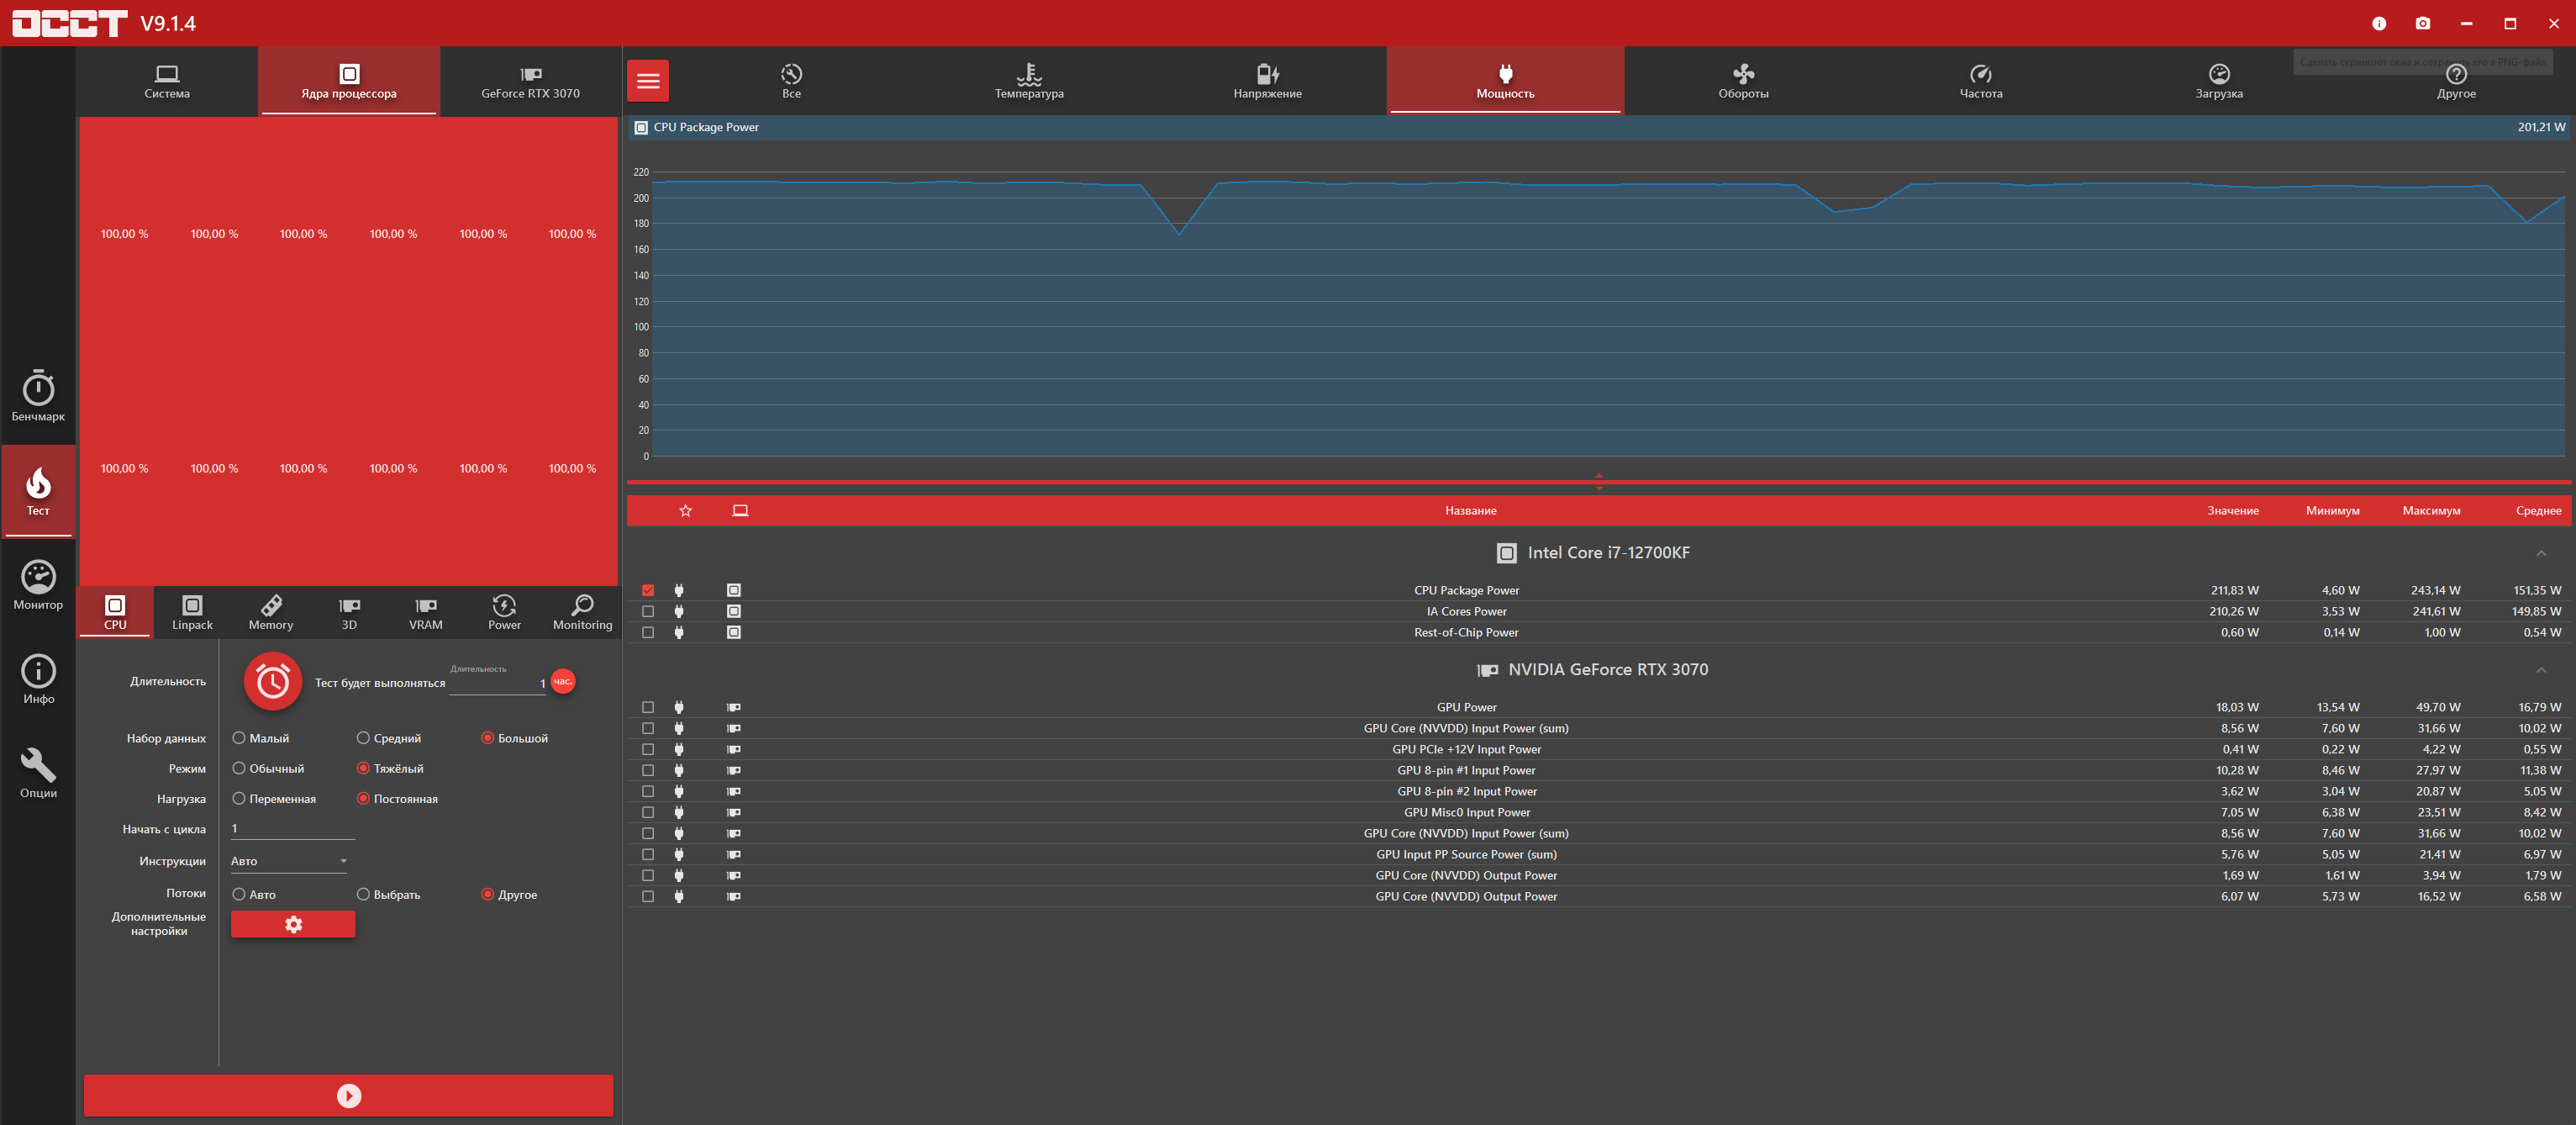The height and width of the screenshot is (1125, 2576).
Task: Collapse the NVIDIA GeForce RTX 3070 group
Action: 2540,670
